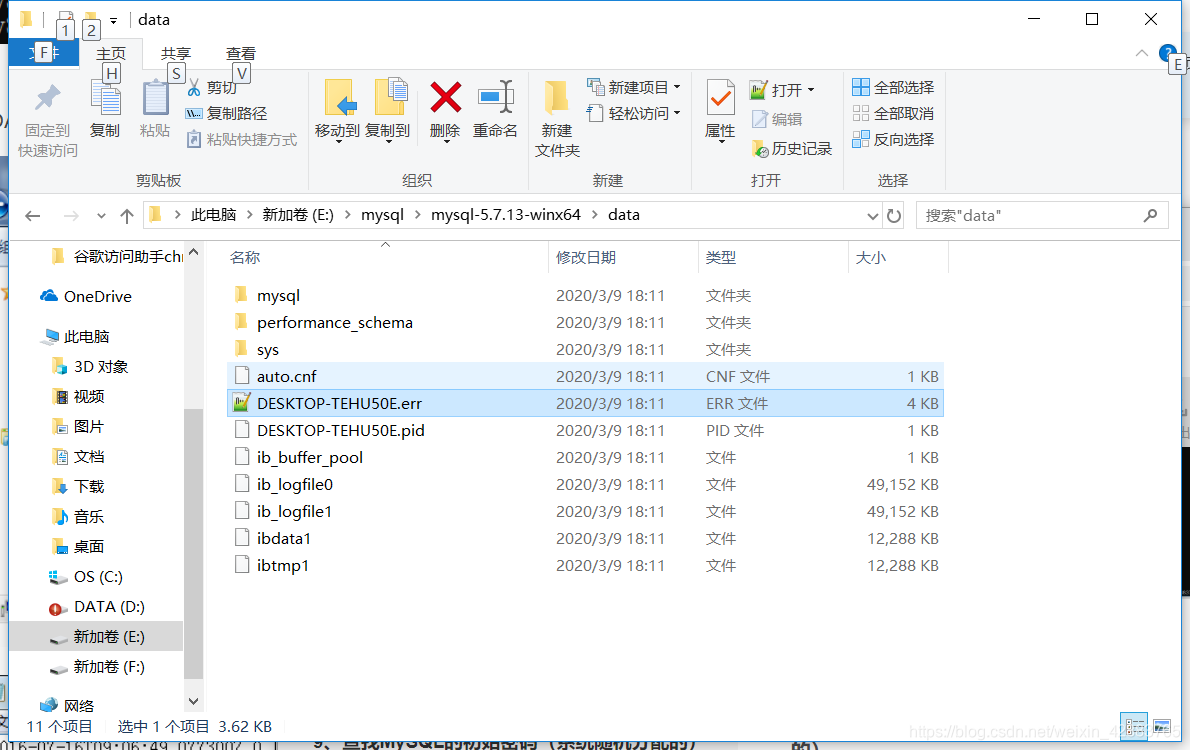Click Paste Shortcut (粘贴快捷方式)

(x=241, y=140)
